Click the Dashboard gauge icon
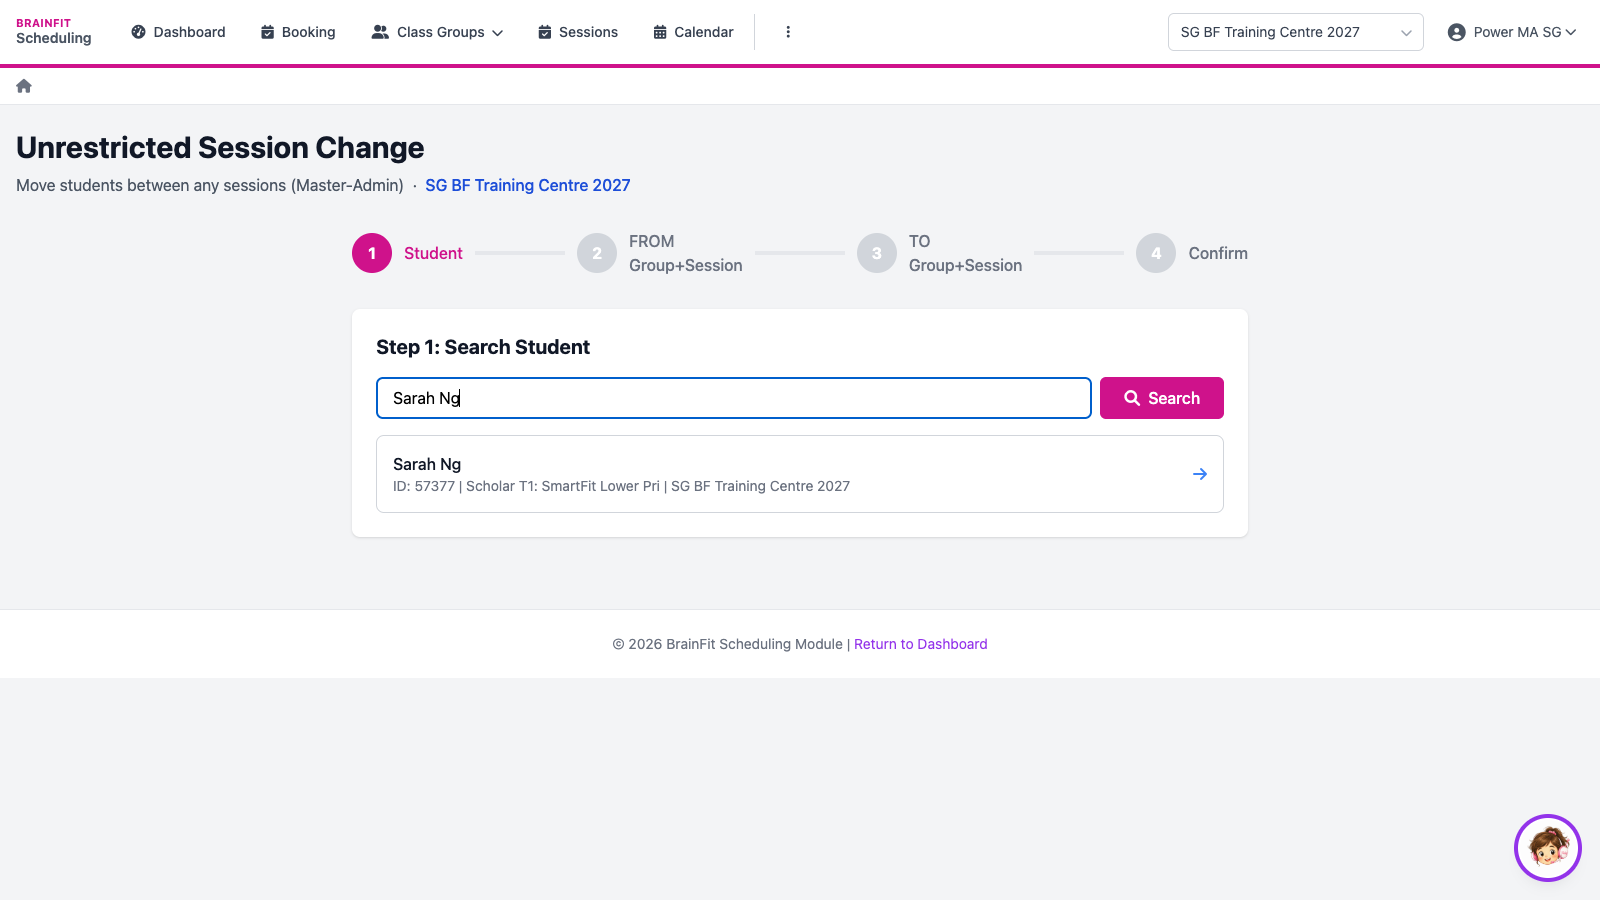Image resolution: width=1600 pixels, height=900 pixels. 139,32
